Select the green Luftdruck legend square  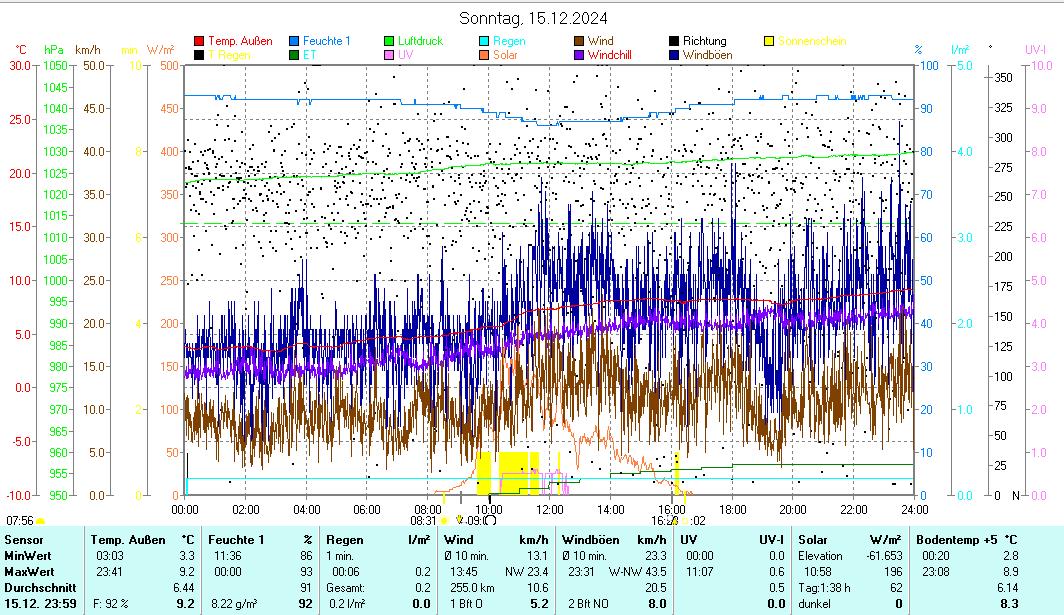389,41
